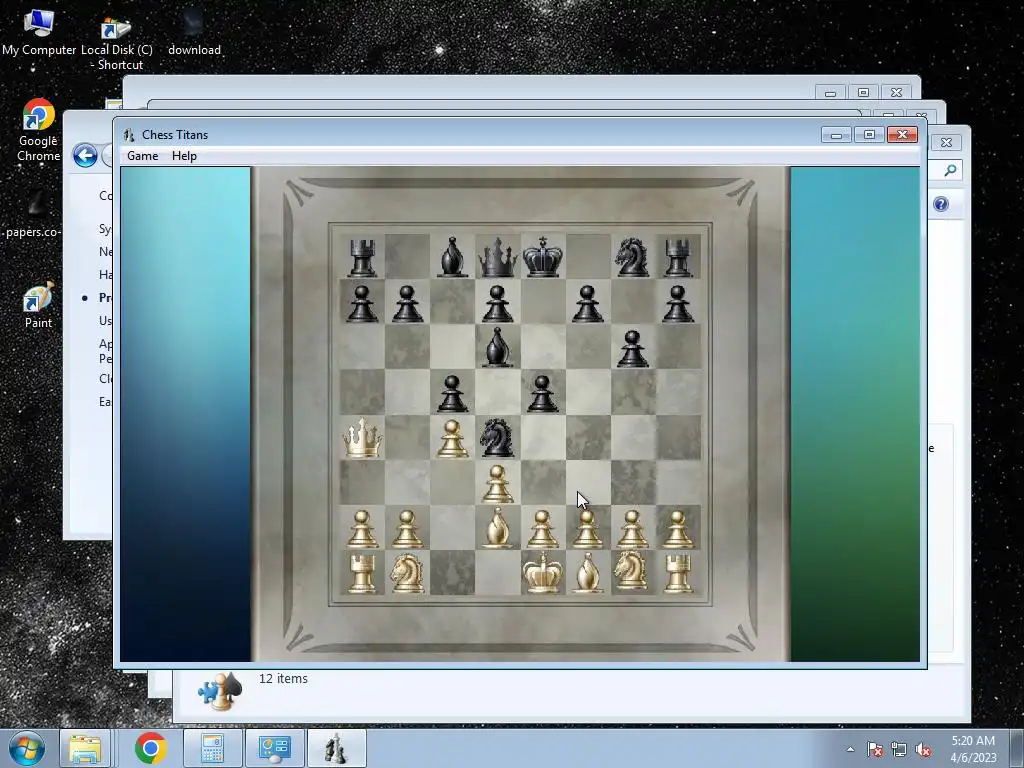
Task: Click the empty d1 square
Action: [x=498, y=573]
